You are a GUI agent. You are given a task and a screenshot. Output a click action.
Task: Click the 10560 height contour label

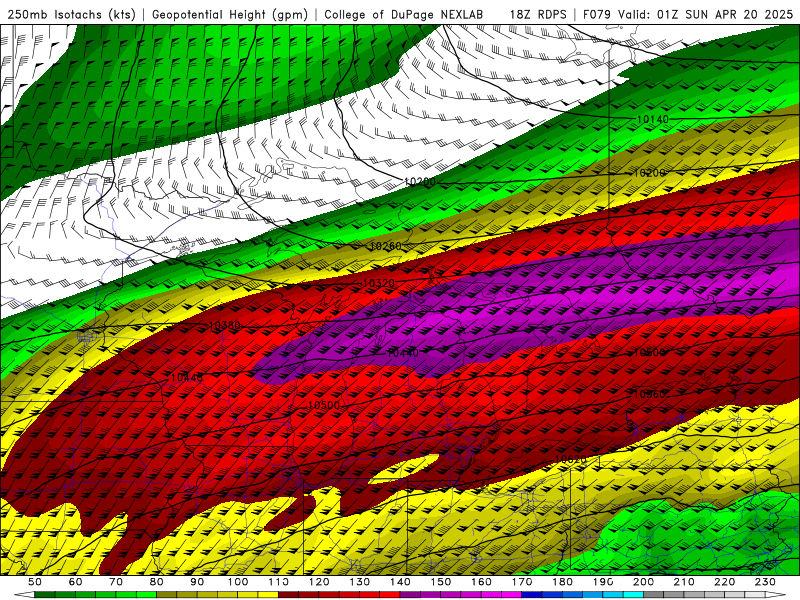pyautogui.click(x=649, y=394)
